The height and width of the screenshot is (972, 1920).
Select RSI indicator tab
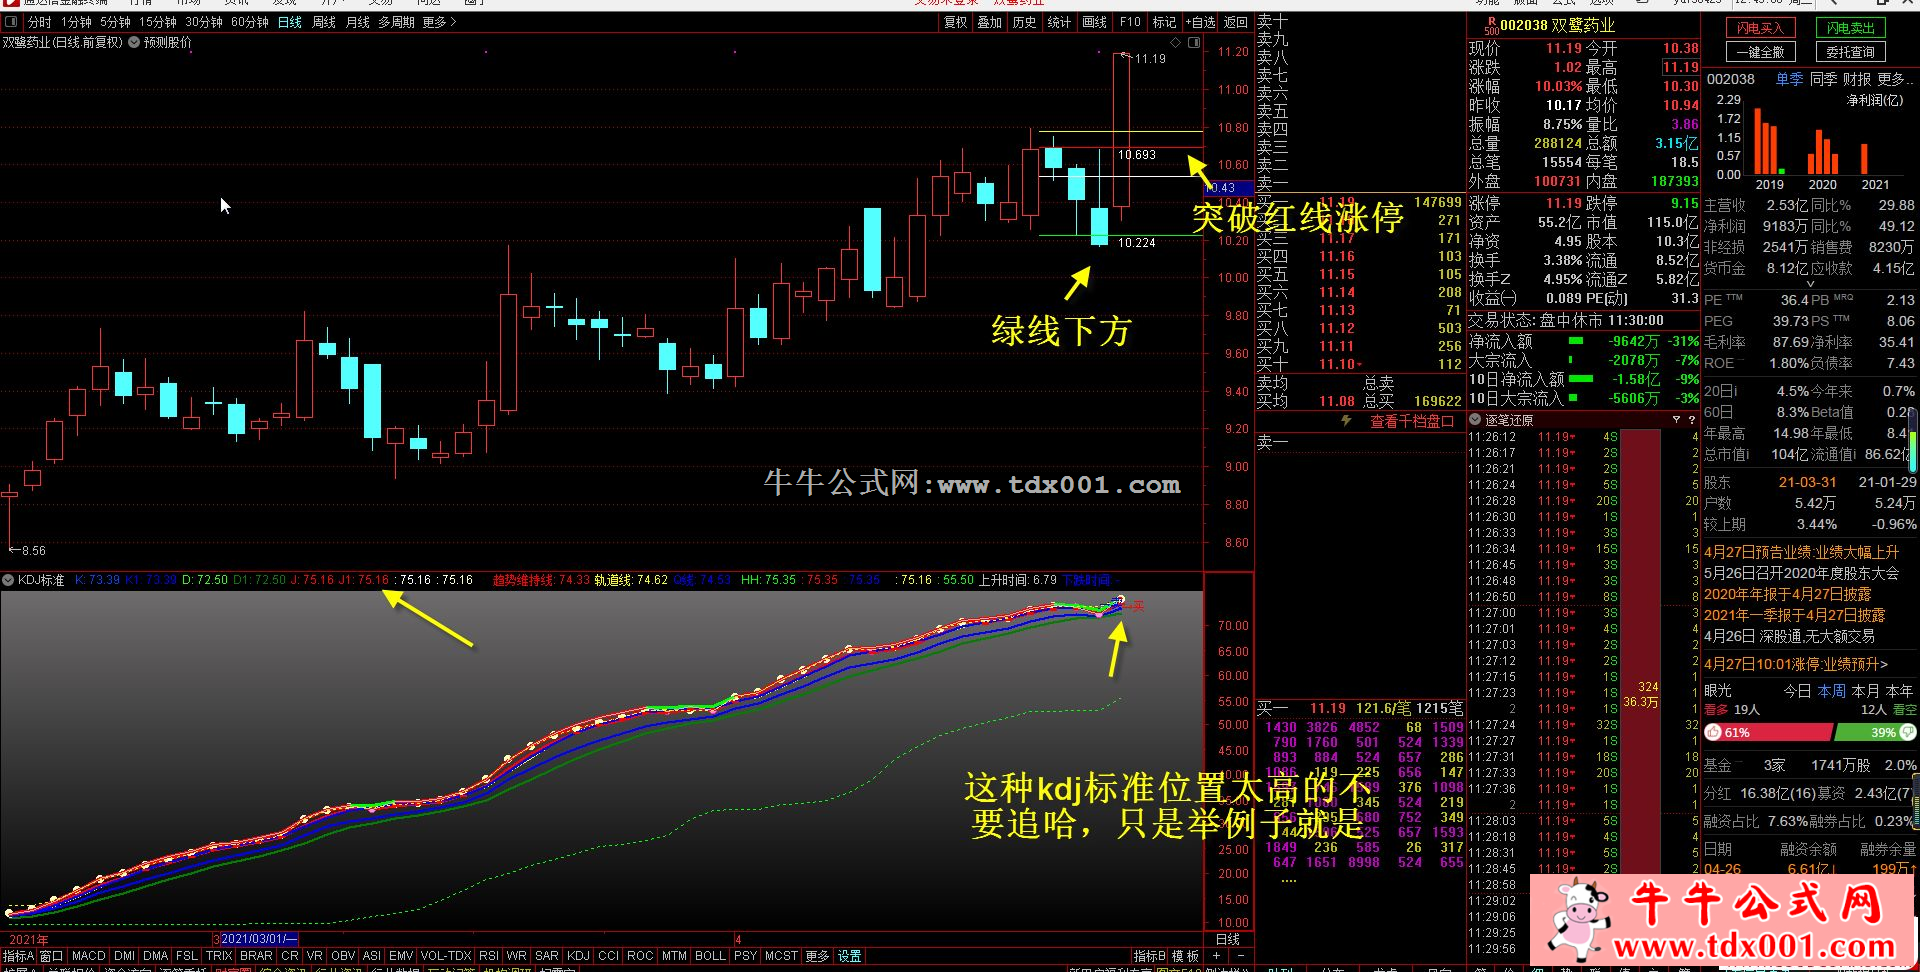[489, 956]
